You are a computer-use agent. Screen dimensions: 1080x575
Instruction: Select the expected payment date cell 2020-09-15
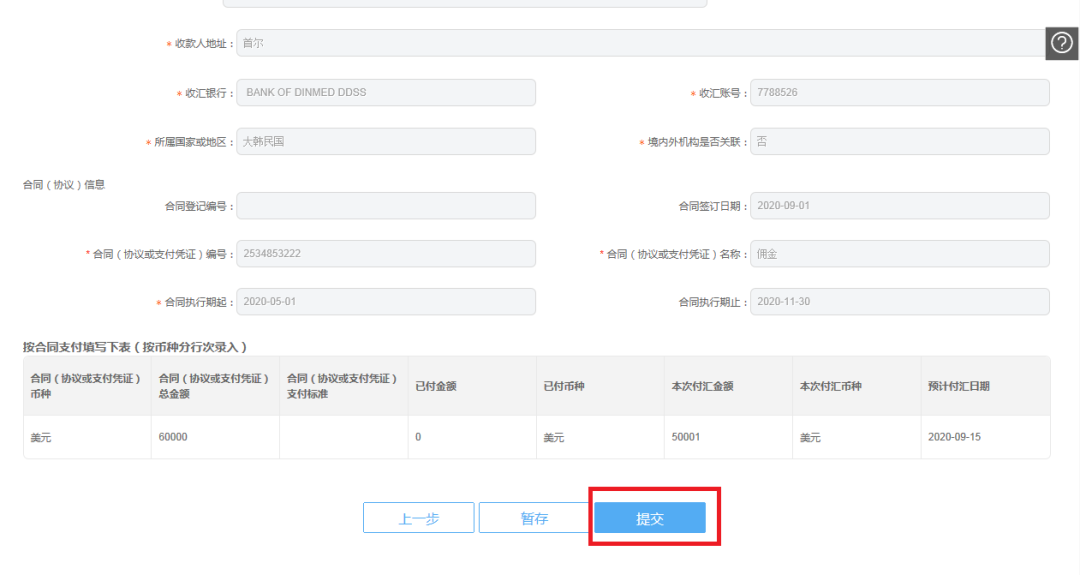click(x=986, y=437)
